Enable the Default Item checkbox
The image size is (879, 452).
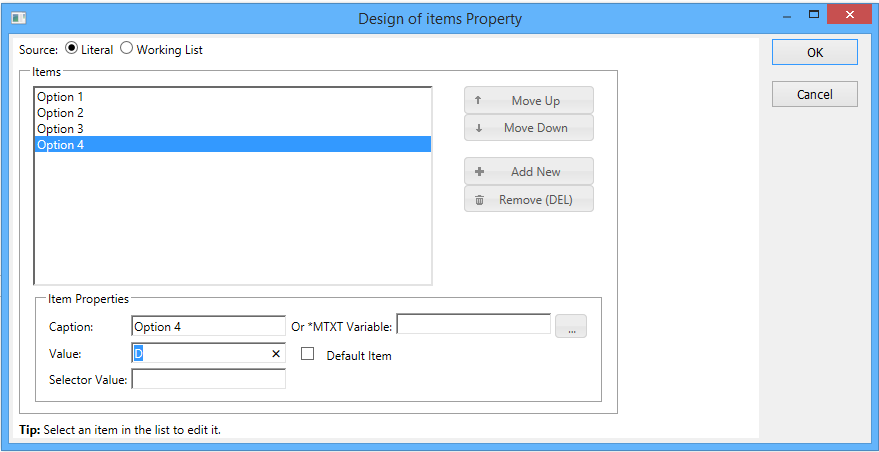308,354
